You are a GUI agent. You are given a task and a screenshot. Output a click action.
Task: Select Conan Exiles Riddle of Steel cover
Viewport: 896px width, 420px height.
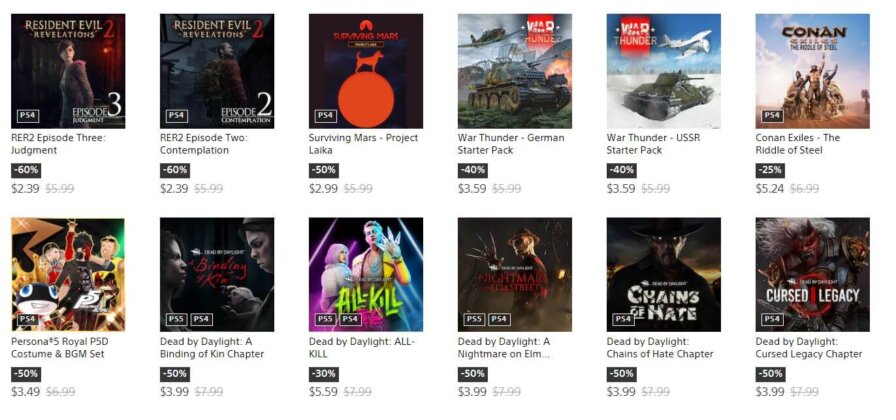click(813, 71)
